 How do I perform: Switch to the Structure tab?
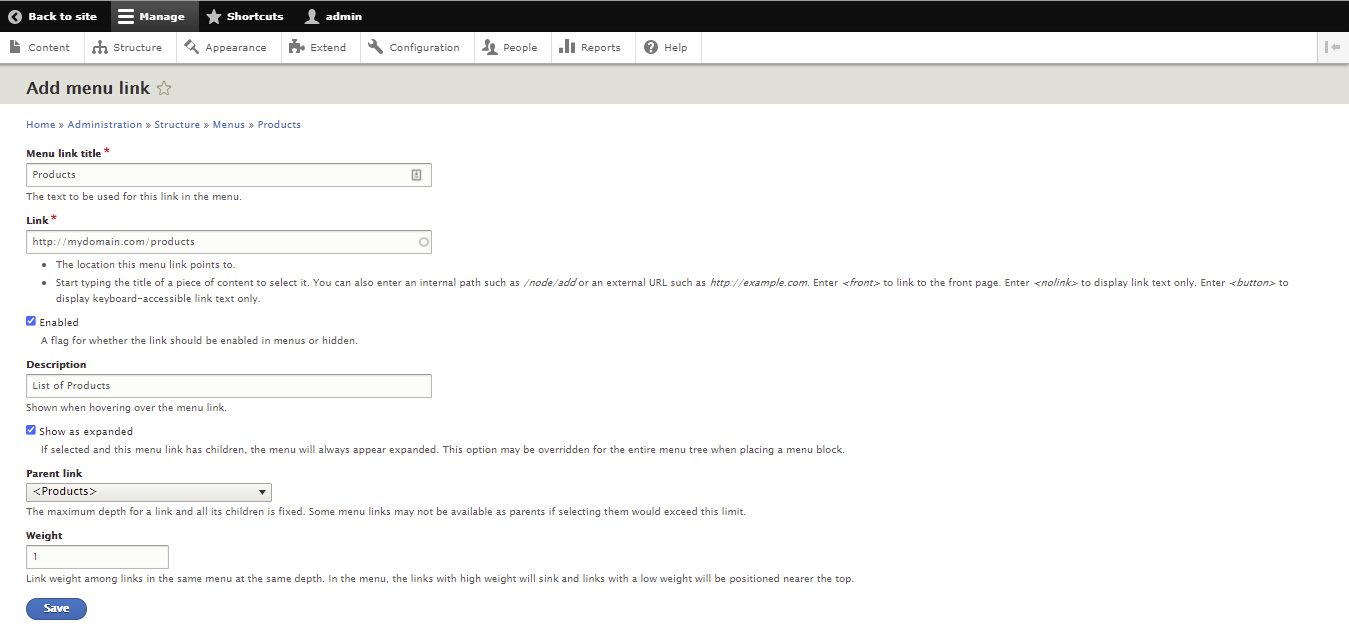(x=129, y=47)
